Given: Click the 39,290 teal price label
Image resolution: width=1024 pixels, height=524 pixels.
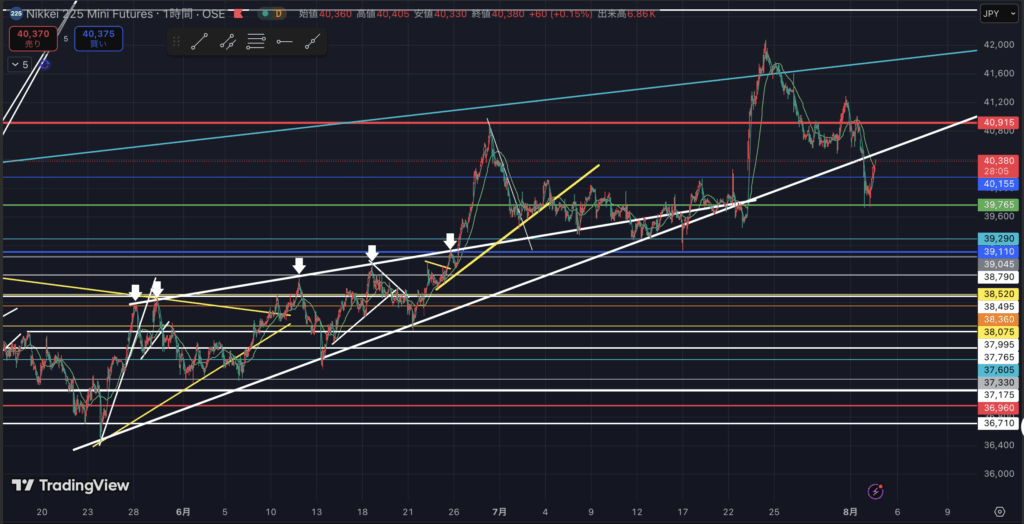Looking at the screenshot, I should tap(999, 238).
